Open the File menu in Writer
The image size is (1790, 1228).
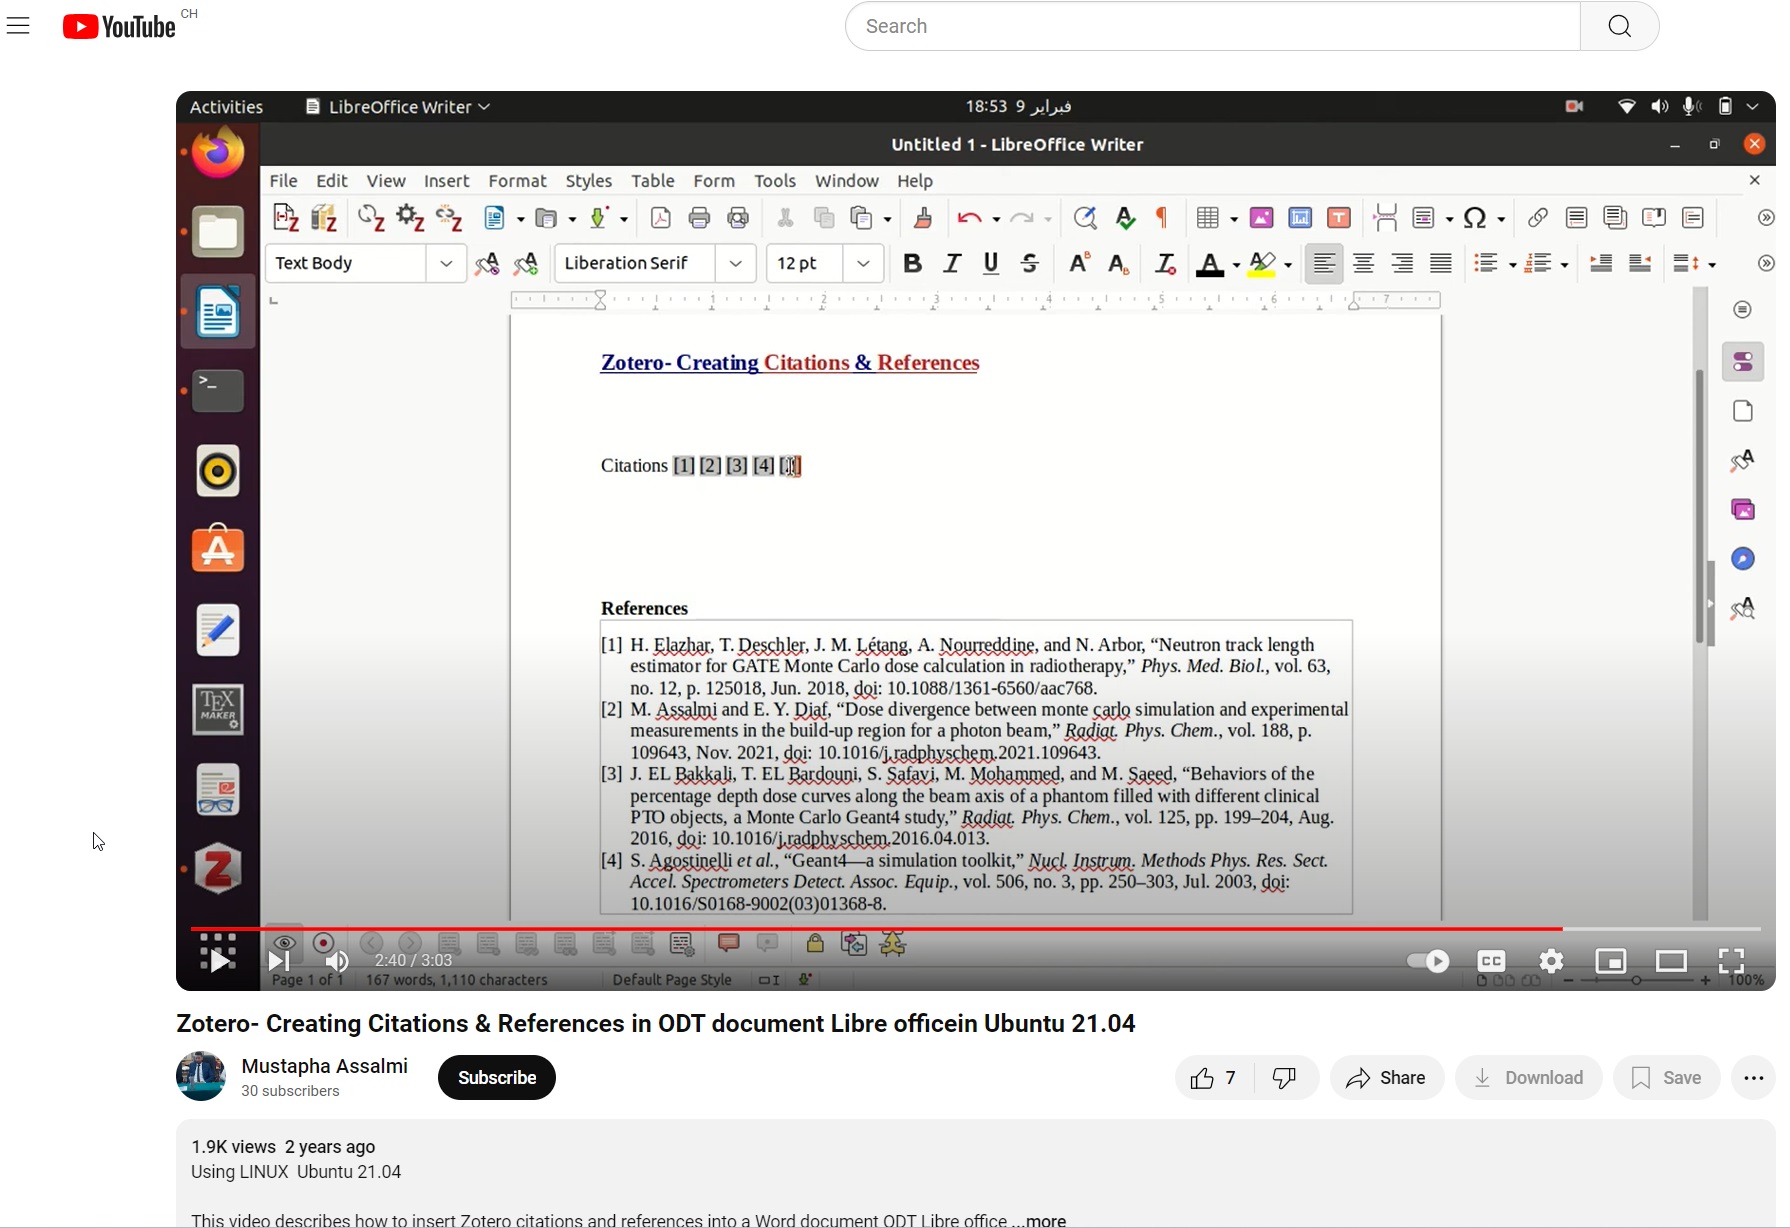pos(284,181)
